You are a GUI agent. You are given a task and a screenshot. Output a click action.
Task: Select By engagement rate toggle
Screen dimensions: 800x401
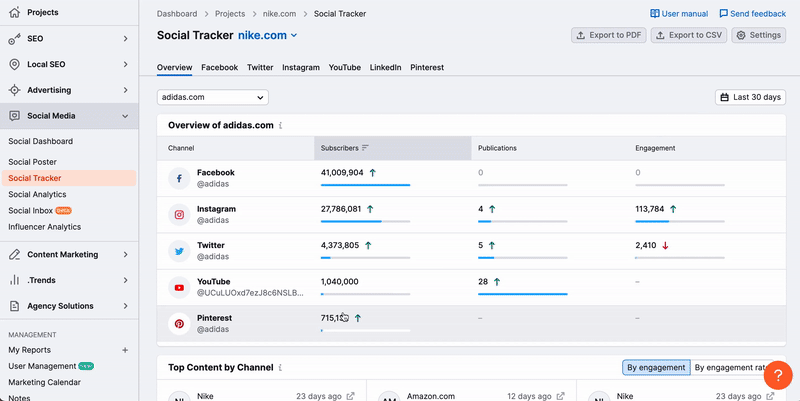pos(731,367)
